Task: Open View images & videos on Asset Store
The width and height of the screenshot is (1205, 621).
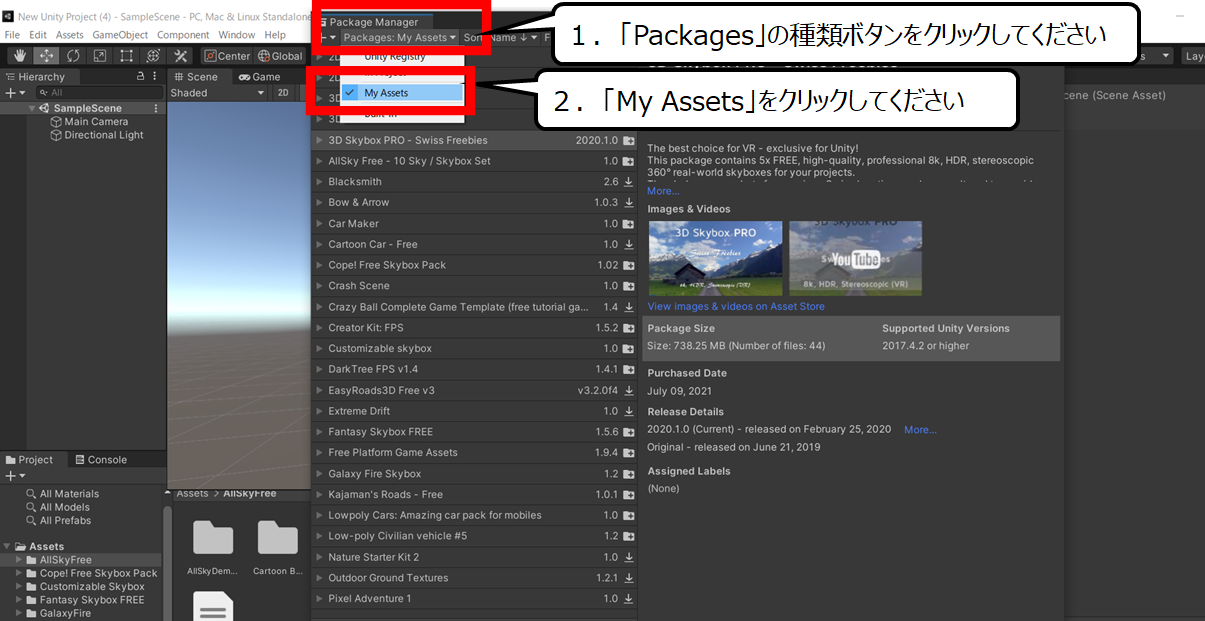Action: tap(736, 306)
